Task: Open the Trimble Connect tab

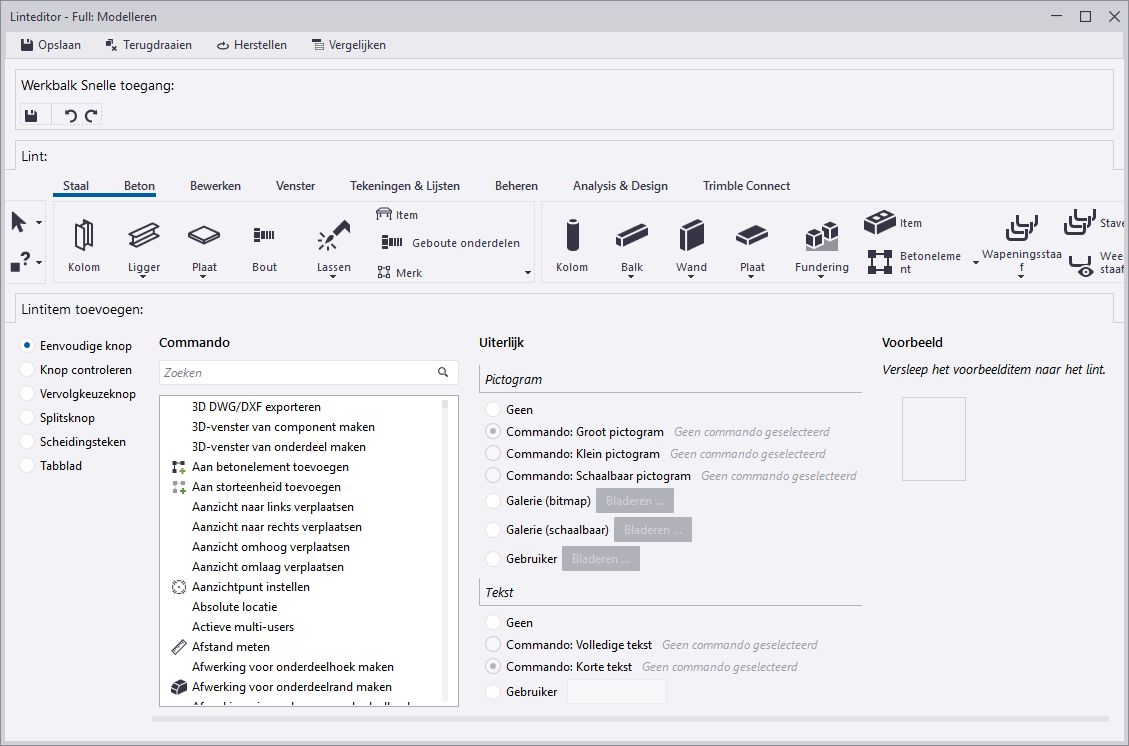Action: pyautogui.click(x=746, y=186)
